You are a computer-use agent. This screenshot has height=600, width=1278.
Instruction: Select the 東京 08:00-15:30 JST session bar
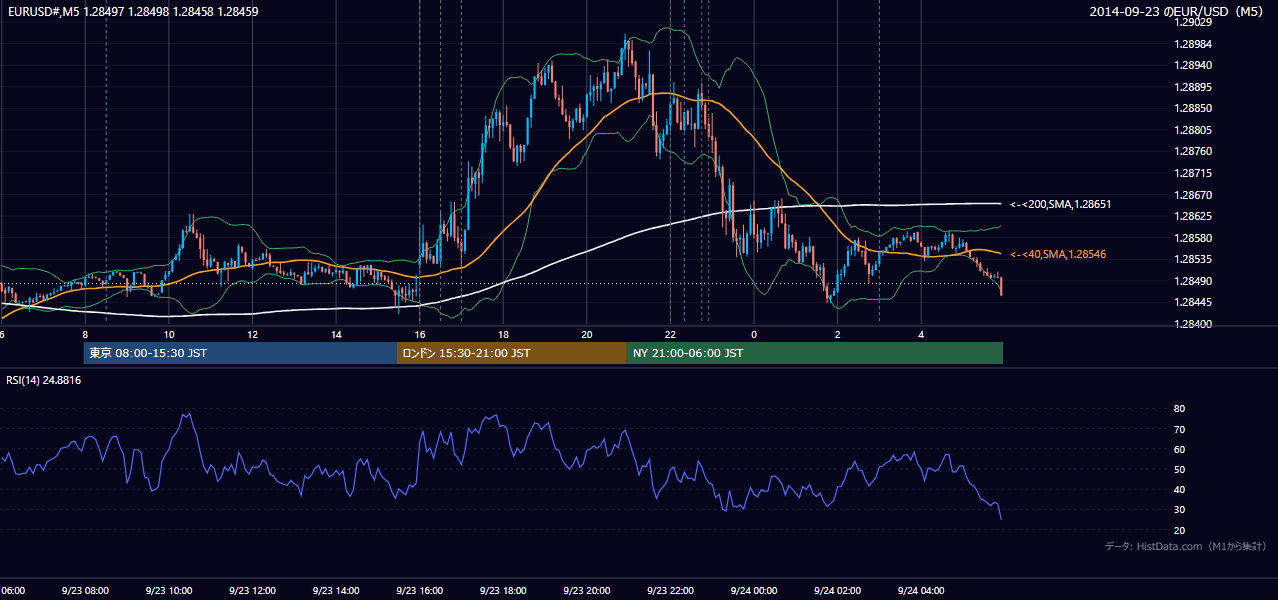(x=240, y=353)
